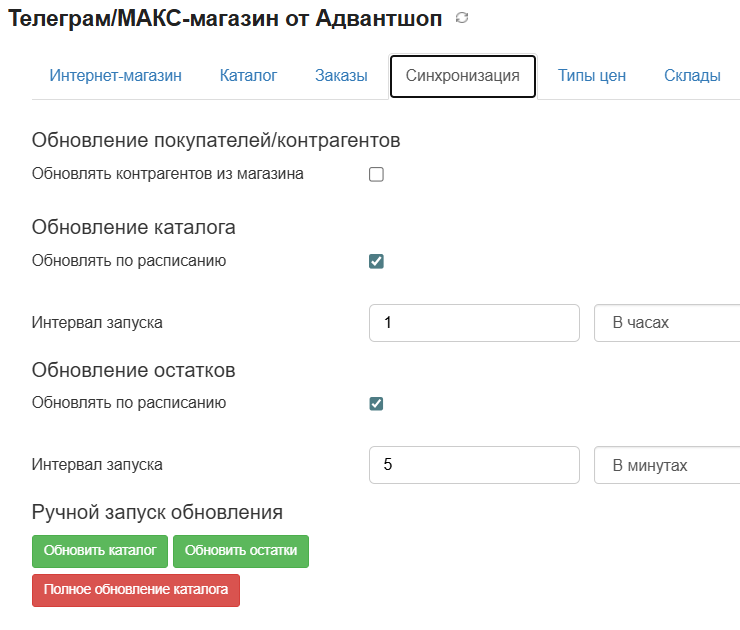Toggle catalog Обновлять по расписанию checkbox
Image resolution: width=740 pixels, height=630 pixels.
tap(376, 261)
